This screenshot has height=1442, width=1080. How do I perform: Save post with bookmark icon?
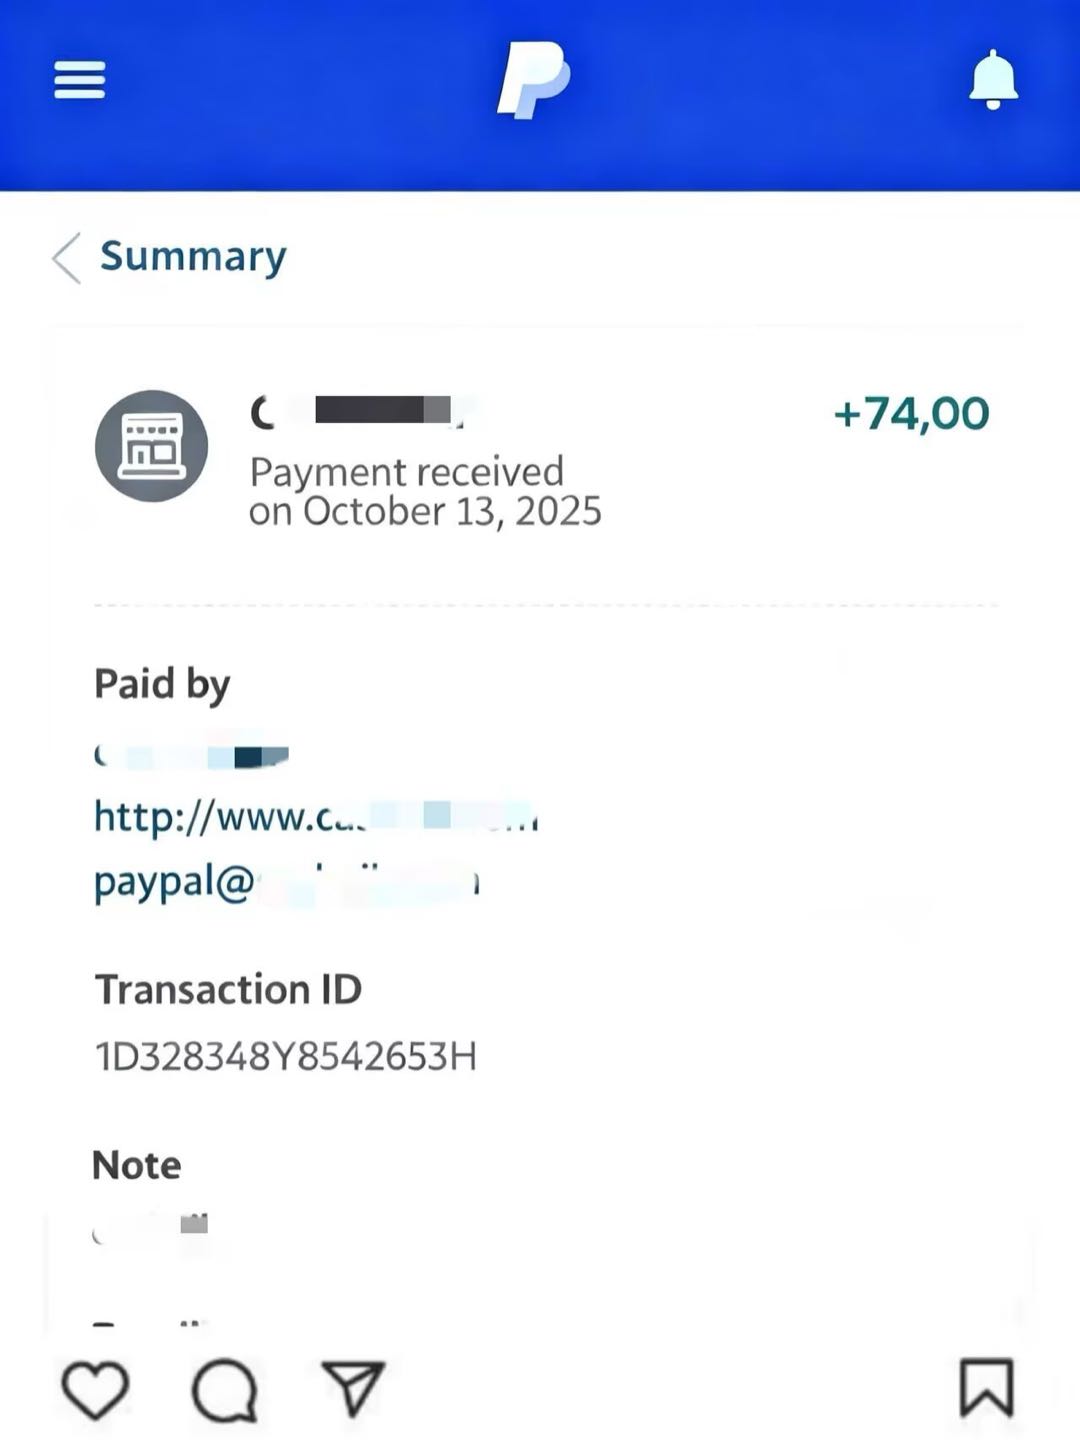point(986,1387)
